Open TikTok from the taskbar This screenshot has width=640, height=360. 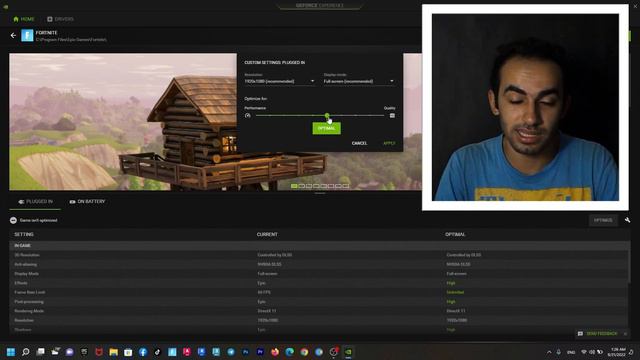[158, 352]
